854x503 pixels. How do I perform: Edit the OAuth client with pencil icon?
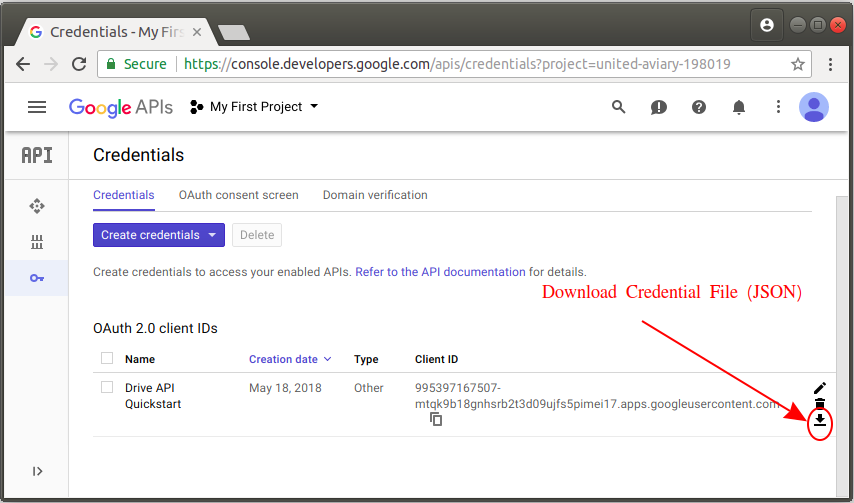click(x=820, y=388)
